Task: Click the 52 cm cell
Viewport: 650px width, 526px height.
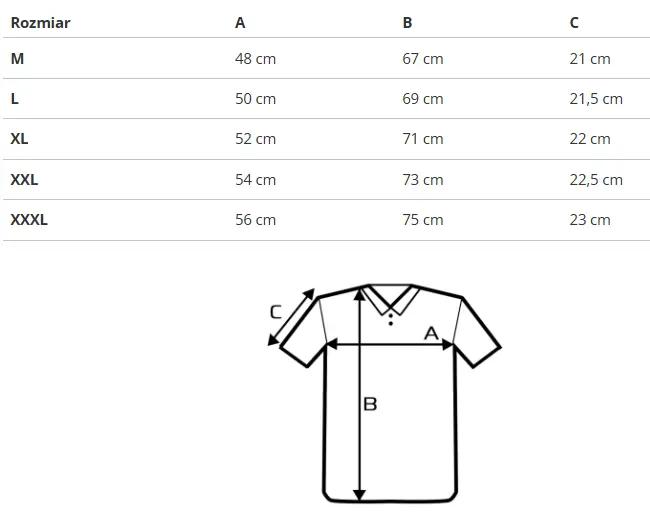Action: coord(255,139)
